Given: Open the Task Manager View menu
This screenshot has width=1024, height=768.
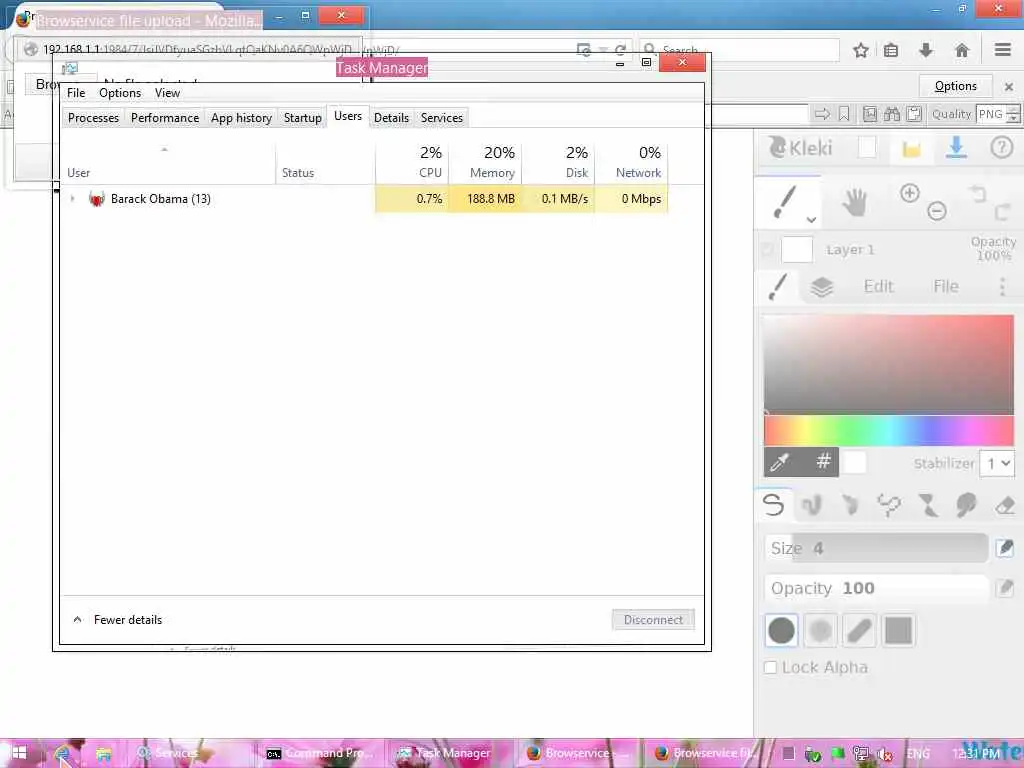Looking at the screenshot, I should tap(167, 93).
